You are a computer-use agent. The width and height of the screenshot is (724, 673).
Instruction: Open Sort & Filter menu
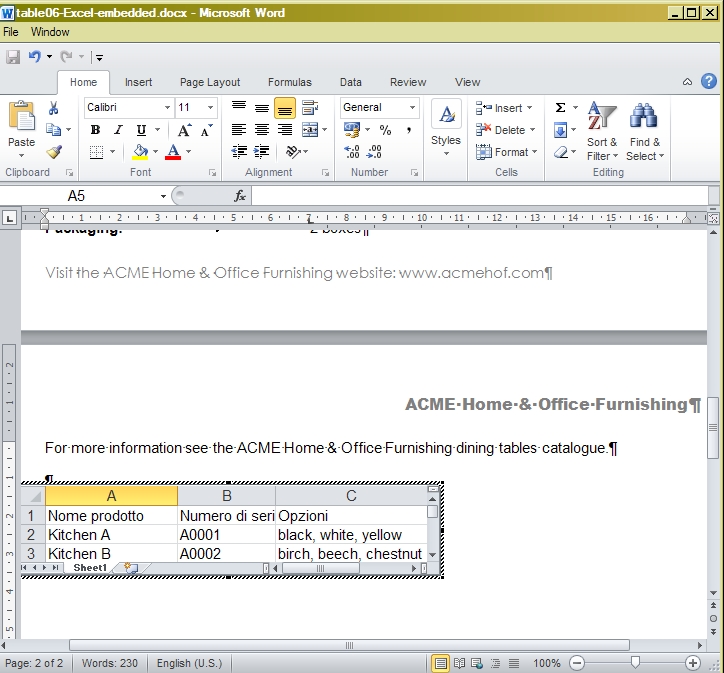602,131
